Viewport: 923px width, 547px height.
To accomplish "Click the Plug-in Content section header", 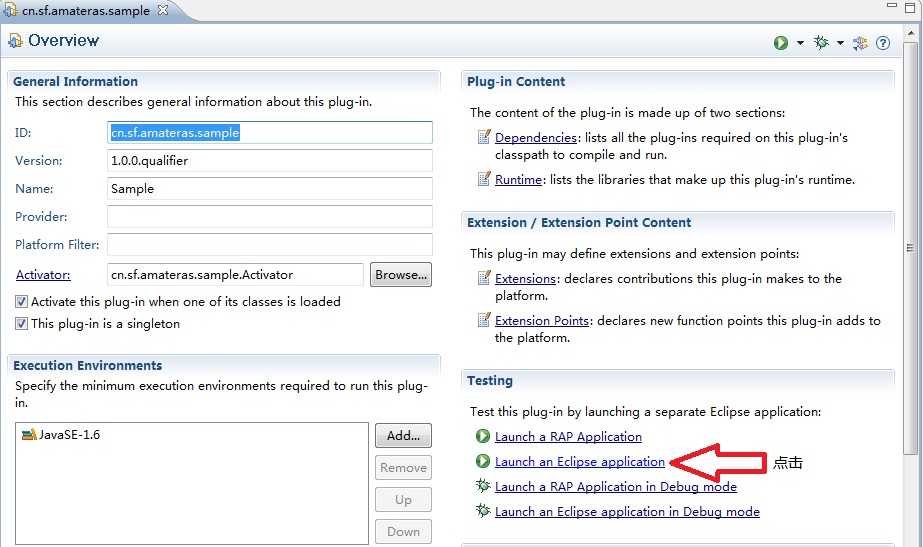I will point(516,81).
